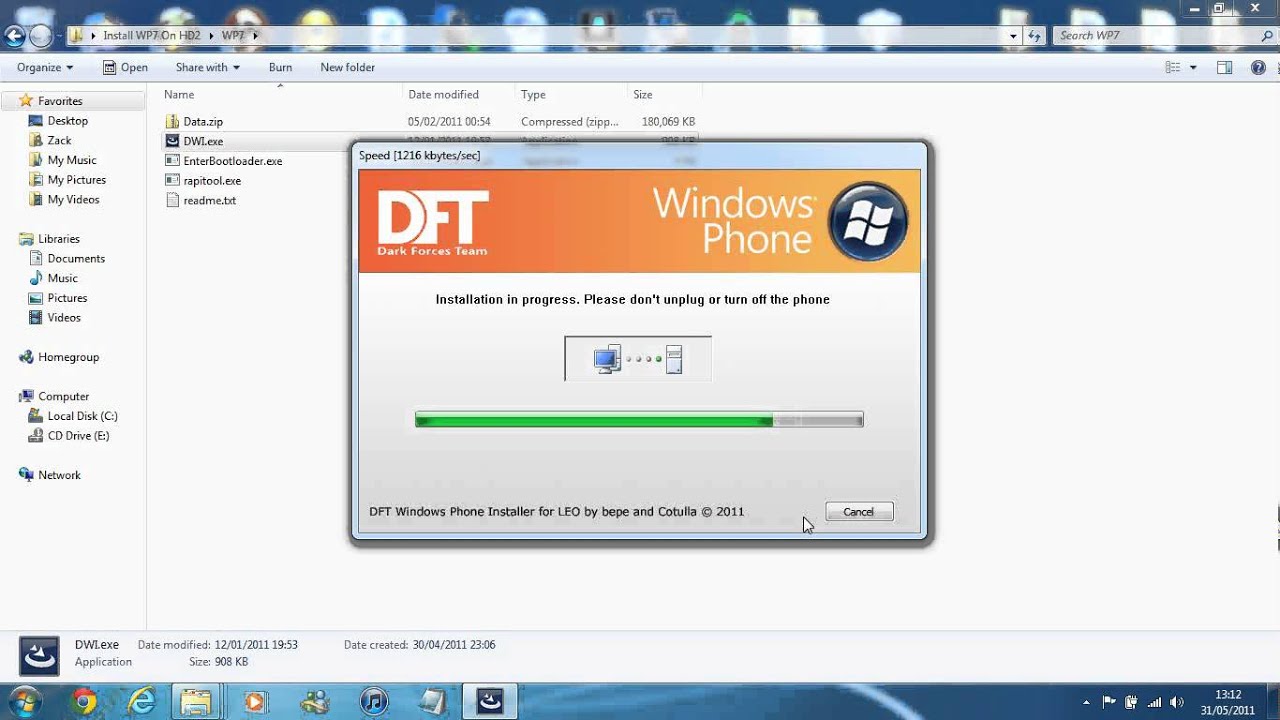Open My Videos under Favorites
1280x720 pixels.
pyautogui.click(x=74, y=200)
